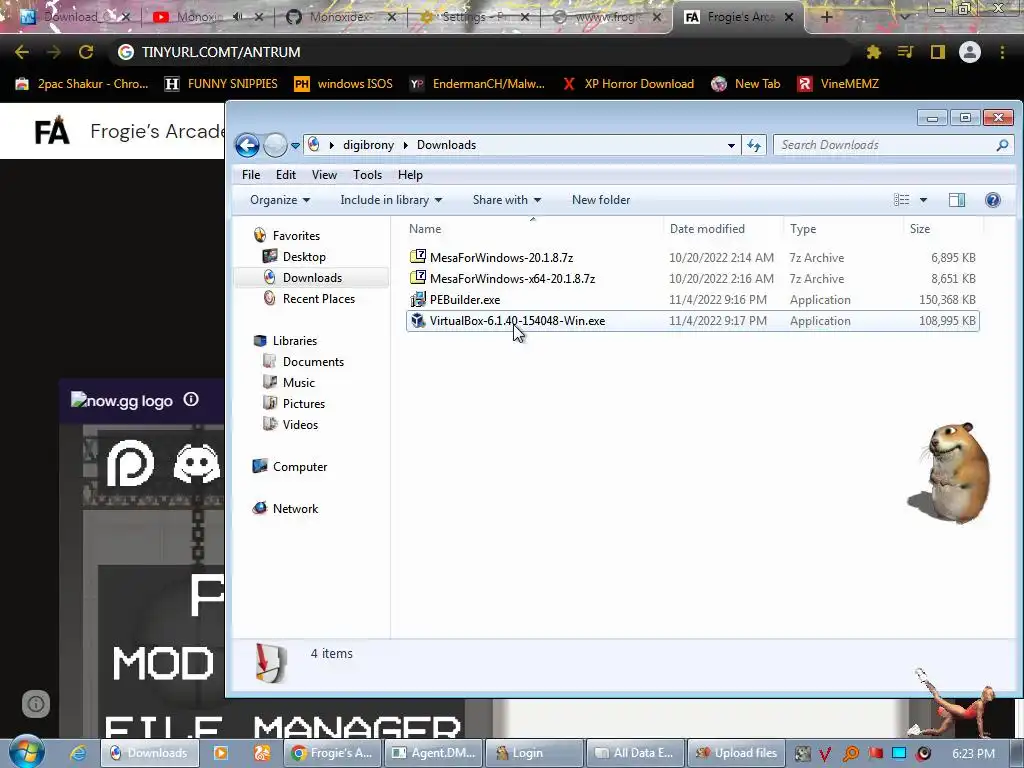Toggle the preview pane icon
1024x768 pixels.
[x=957, y=200]
